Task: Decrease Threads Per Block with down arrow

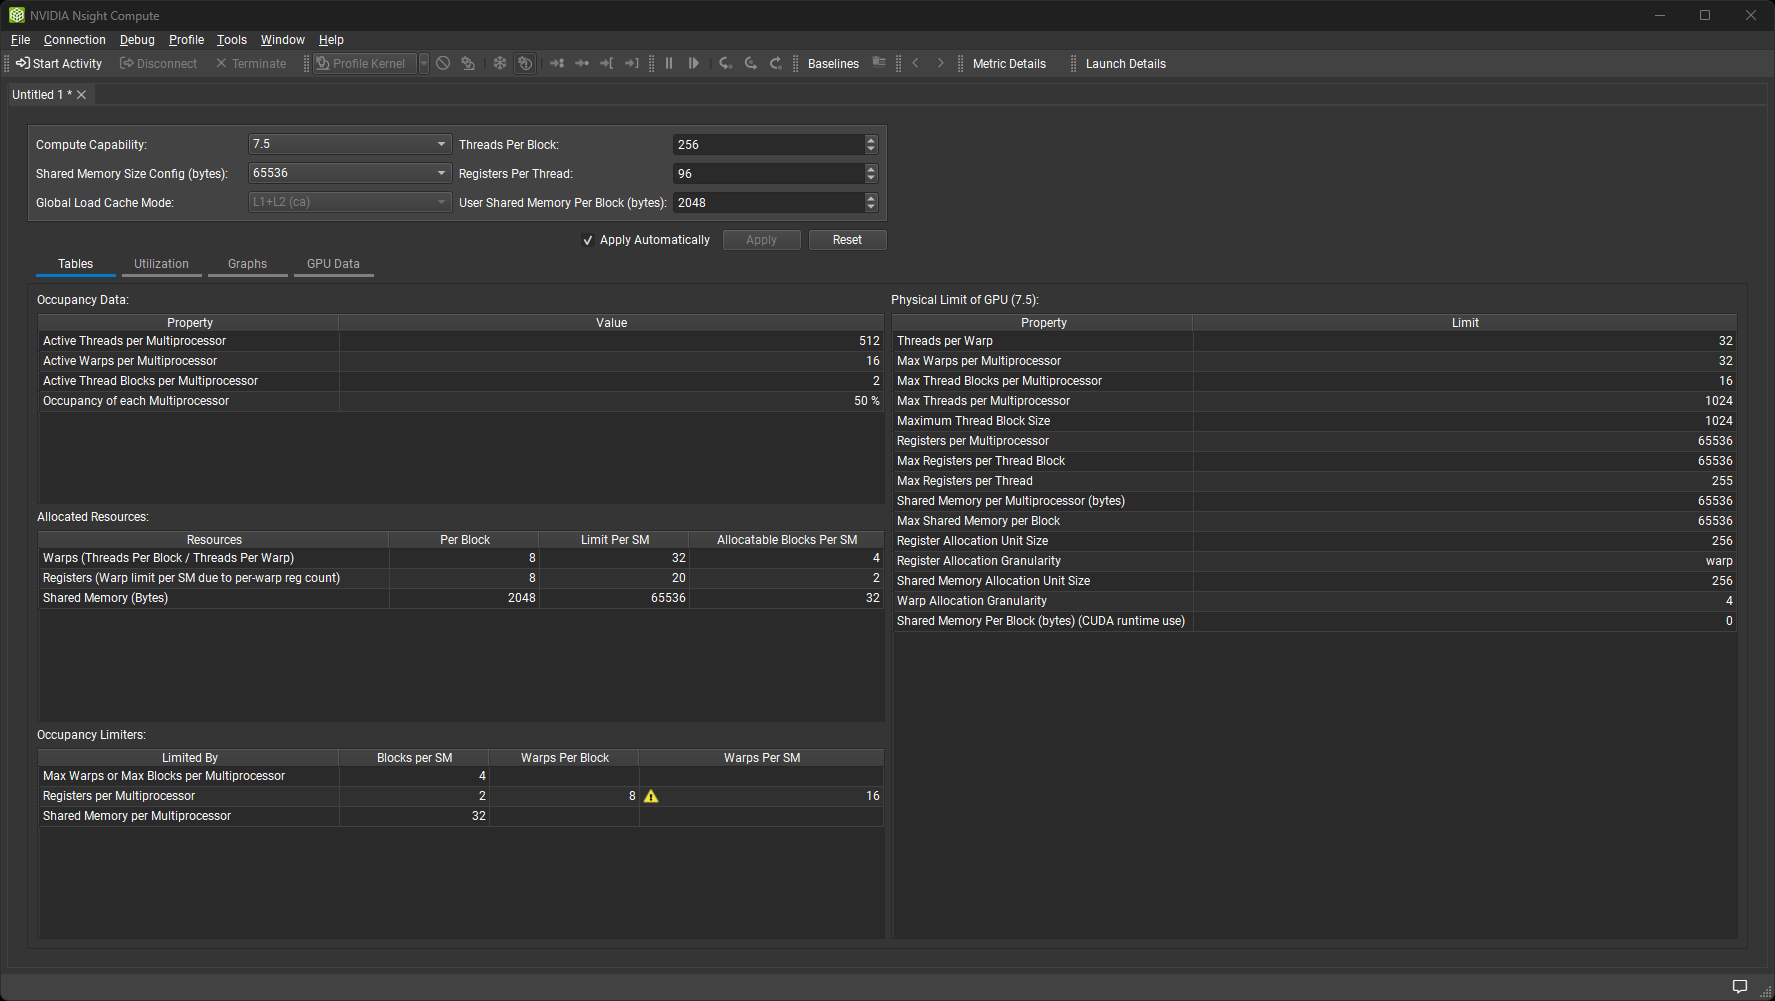Action: coord(871,149)
